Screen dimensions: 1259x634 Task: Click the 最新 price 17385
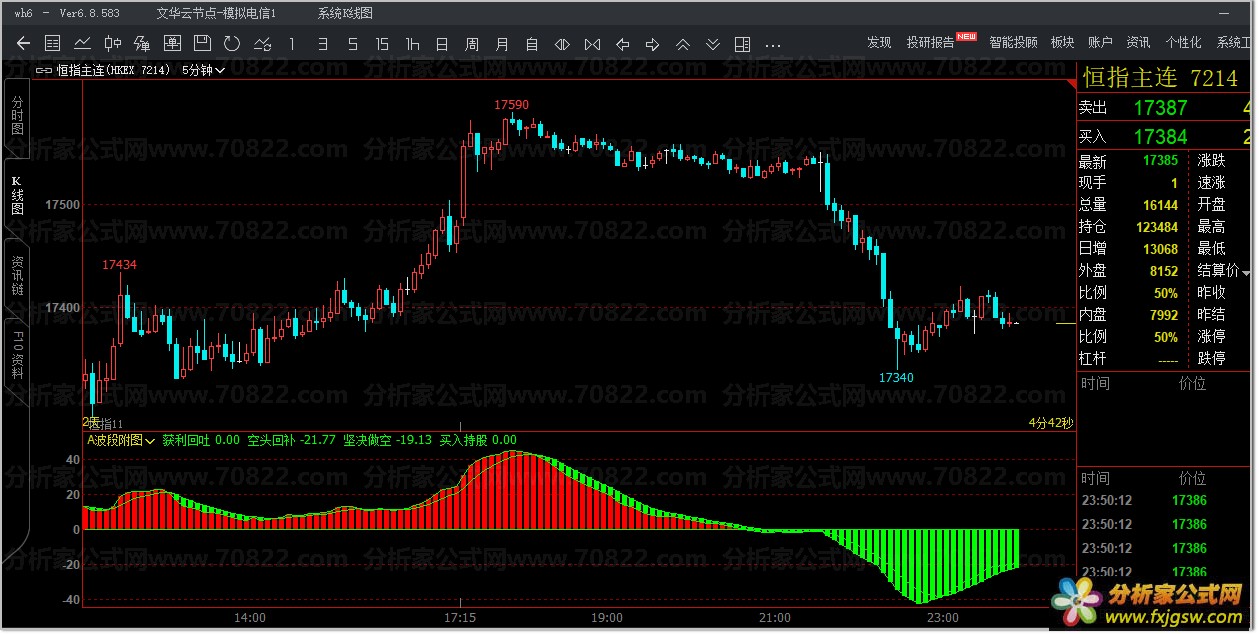[x=1160, y=161]
